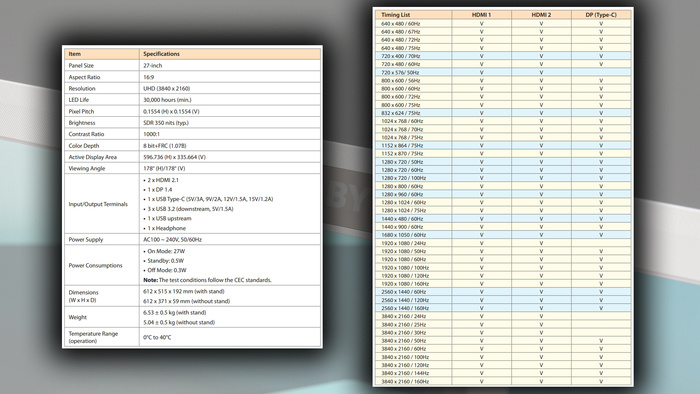Click HDMI 1 "V" in 3840 x 2160 / 160Hz row
This screenshot has width=700, height=394.
coord(482,382)
